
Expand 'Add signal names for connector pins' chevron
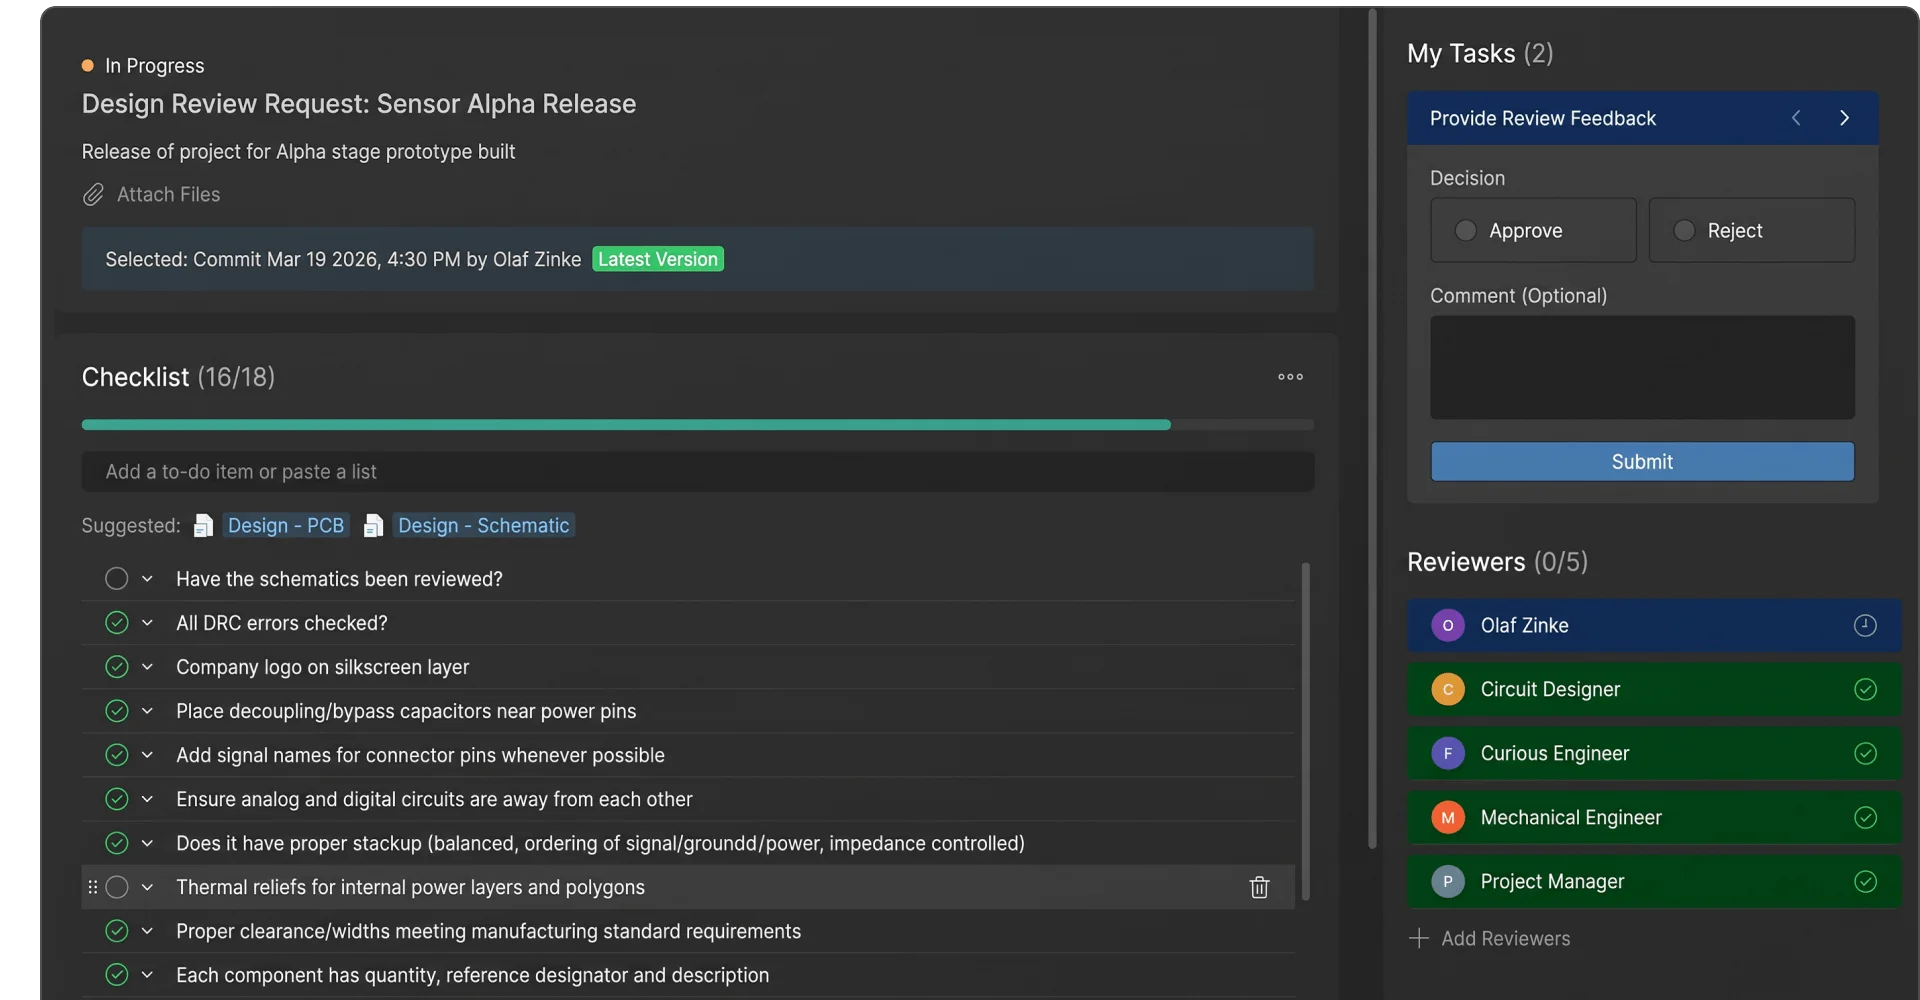tap(147, 755)
